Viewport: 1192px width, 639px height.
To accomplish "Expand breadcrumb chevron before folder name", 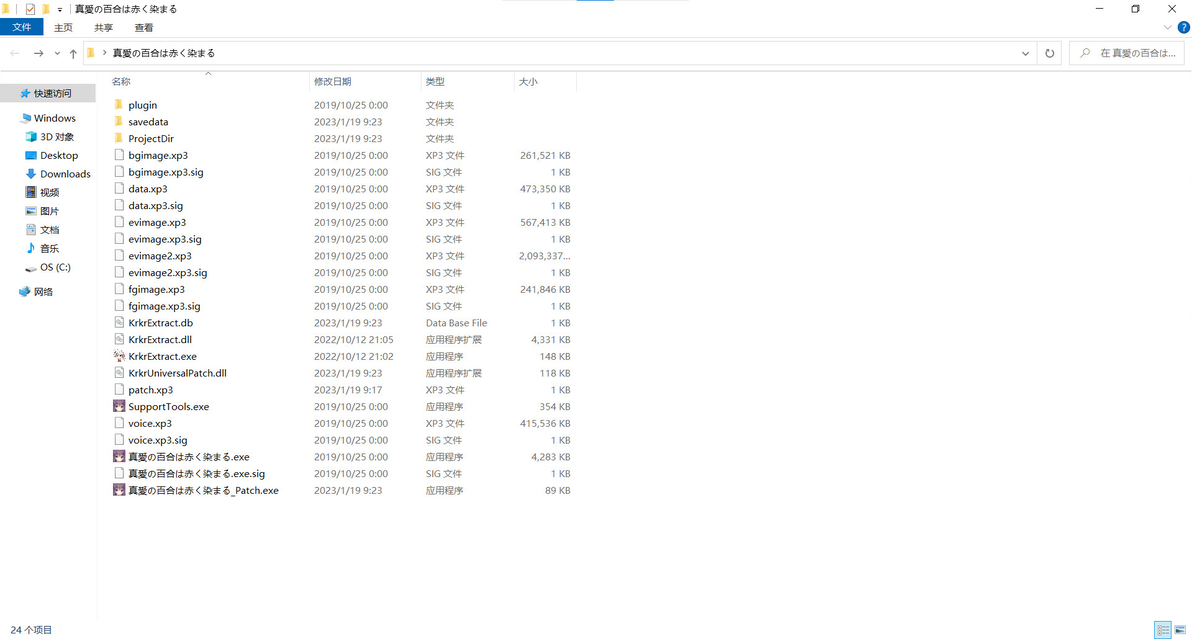I will point(104,53).
